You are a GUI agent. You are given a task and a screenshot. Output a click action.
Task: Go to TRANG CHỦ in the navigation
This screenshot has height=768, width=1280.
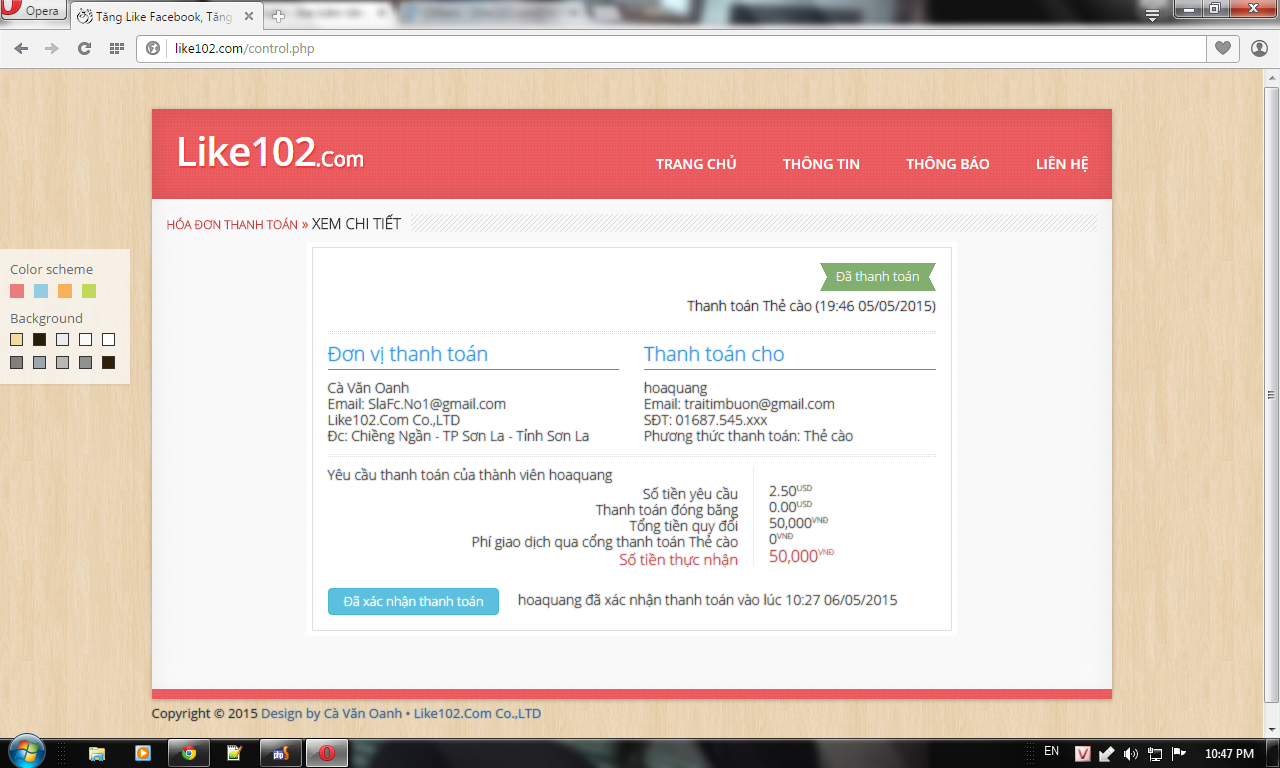(696, 164)
